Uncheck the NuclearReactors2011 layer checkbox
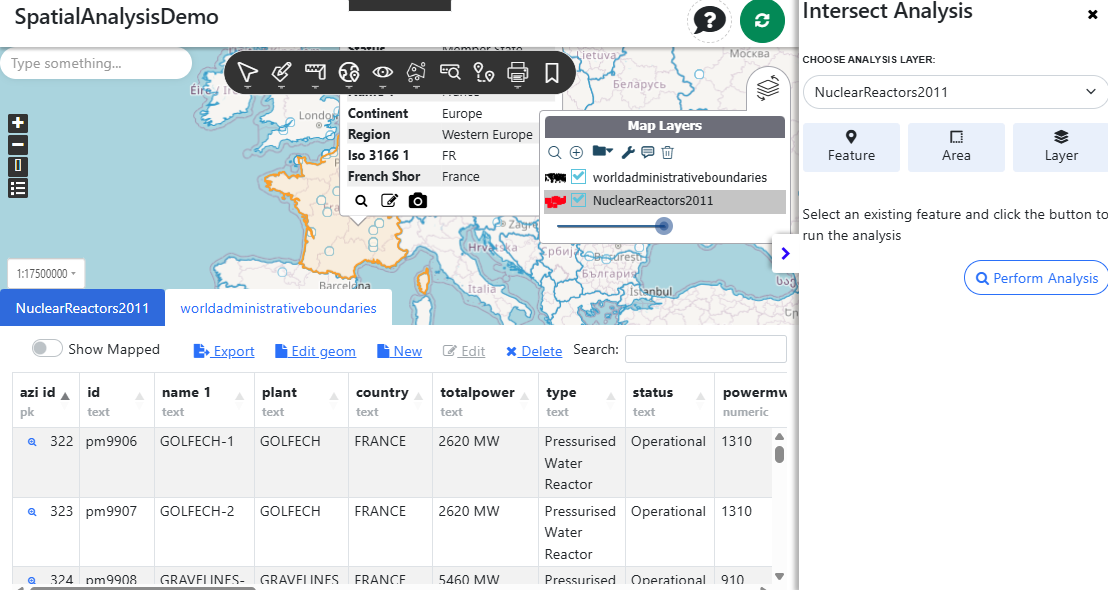The height and width of the screenshot is (590, 1108). [578, 200]
